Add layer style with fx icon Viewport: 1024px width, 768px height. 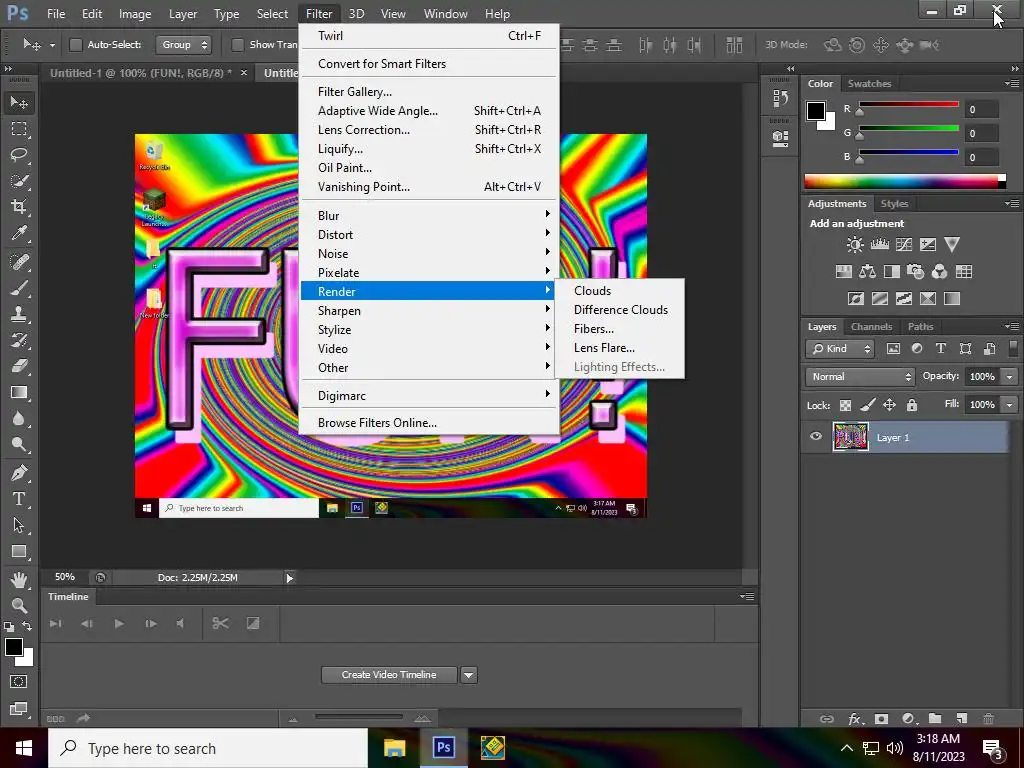855,719
